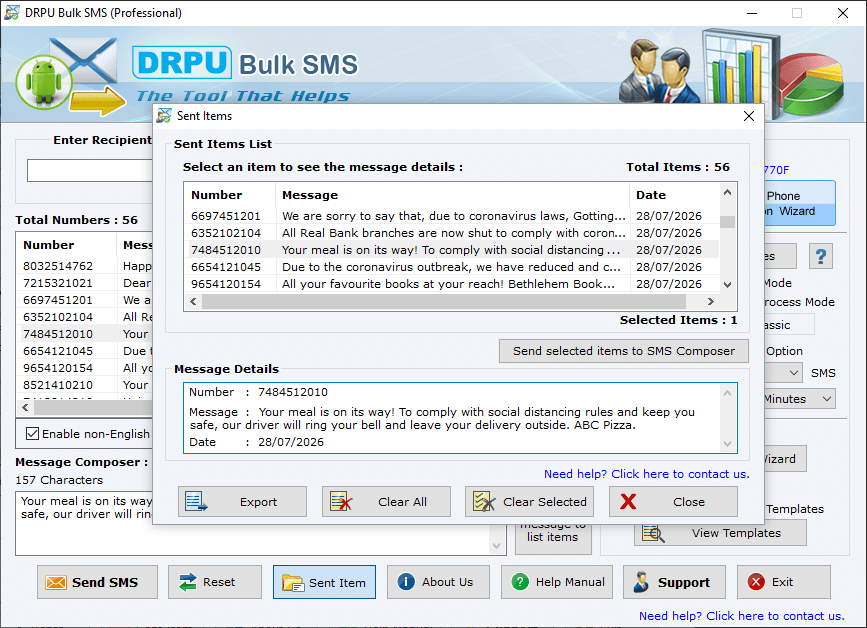The image size is (867, 628).
Task: Click the Clear Selected button
Action: [529, 502]
